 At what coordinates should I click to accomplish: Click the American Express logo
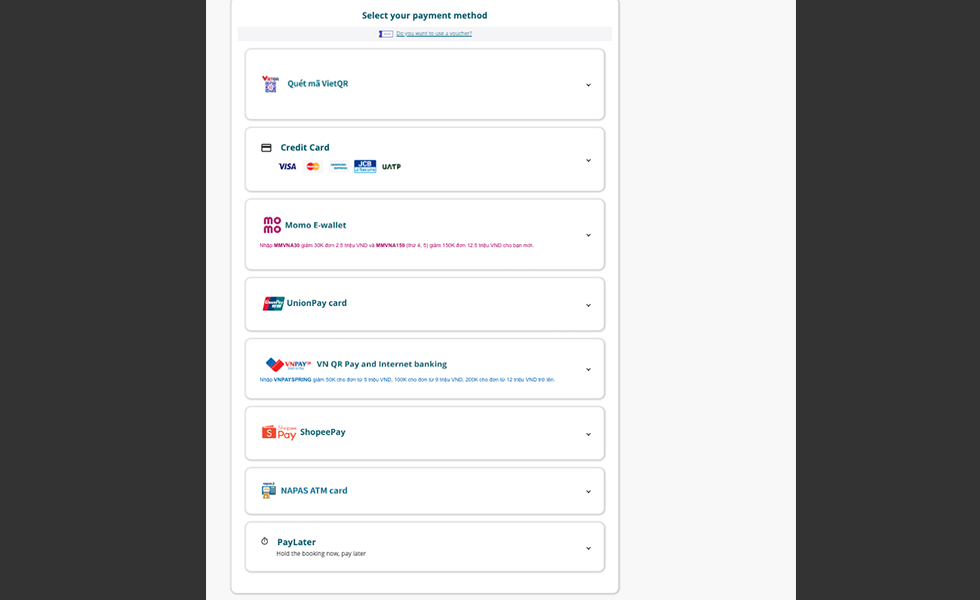click(339, 167)
